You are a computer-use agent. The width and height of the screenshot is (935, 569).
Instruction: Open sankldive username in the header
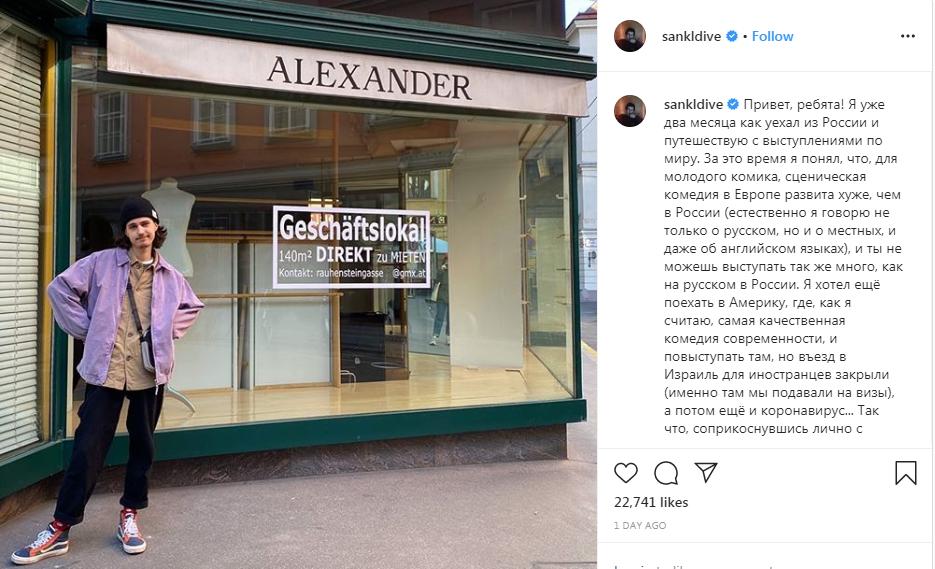(x=691, y=36)
